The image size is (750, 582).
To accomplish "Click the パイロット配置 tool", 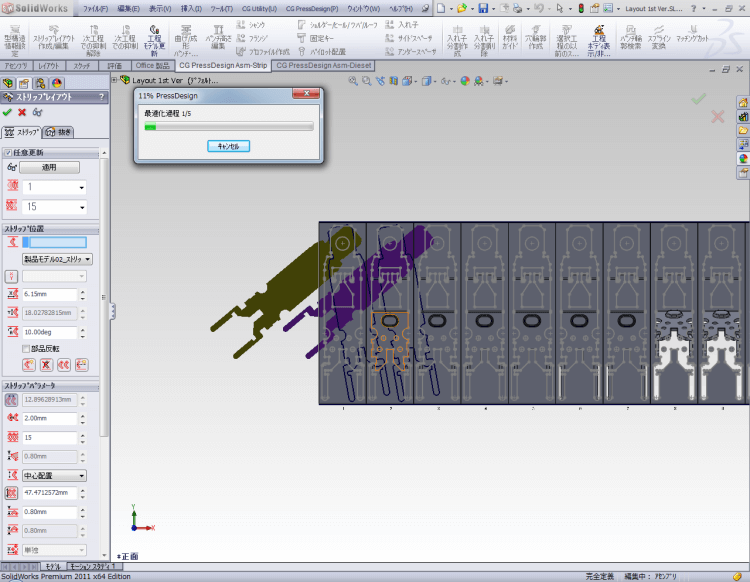I will [321, 52].
